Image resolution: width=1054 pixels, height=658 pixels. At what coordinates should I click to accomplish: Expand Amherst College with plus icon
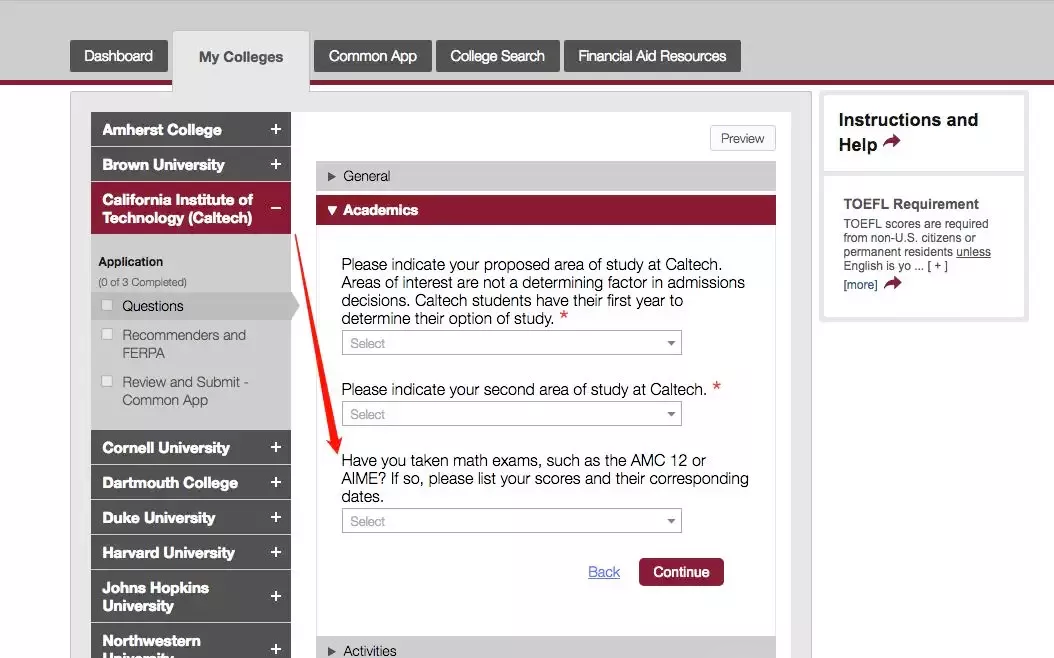275,130
